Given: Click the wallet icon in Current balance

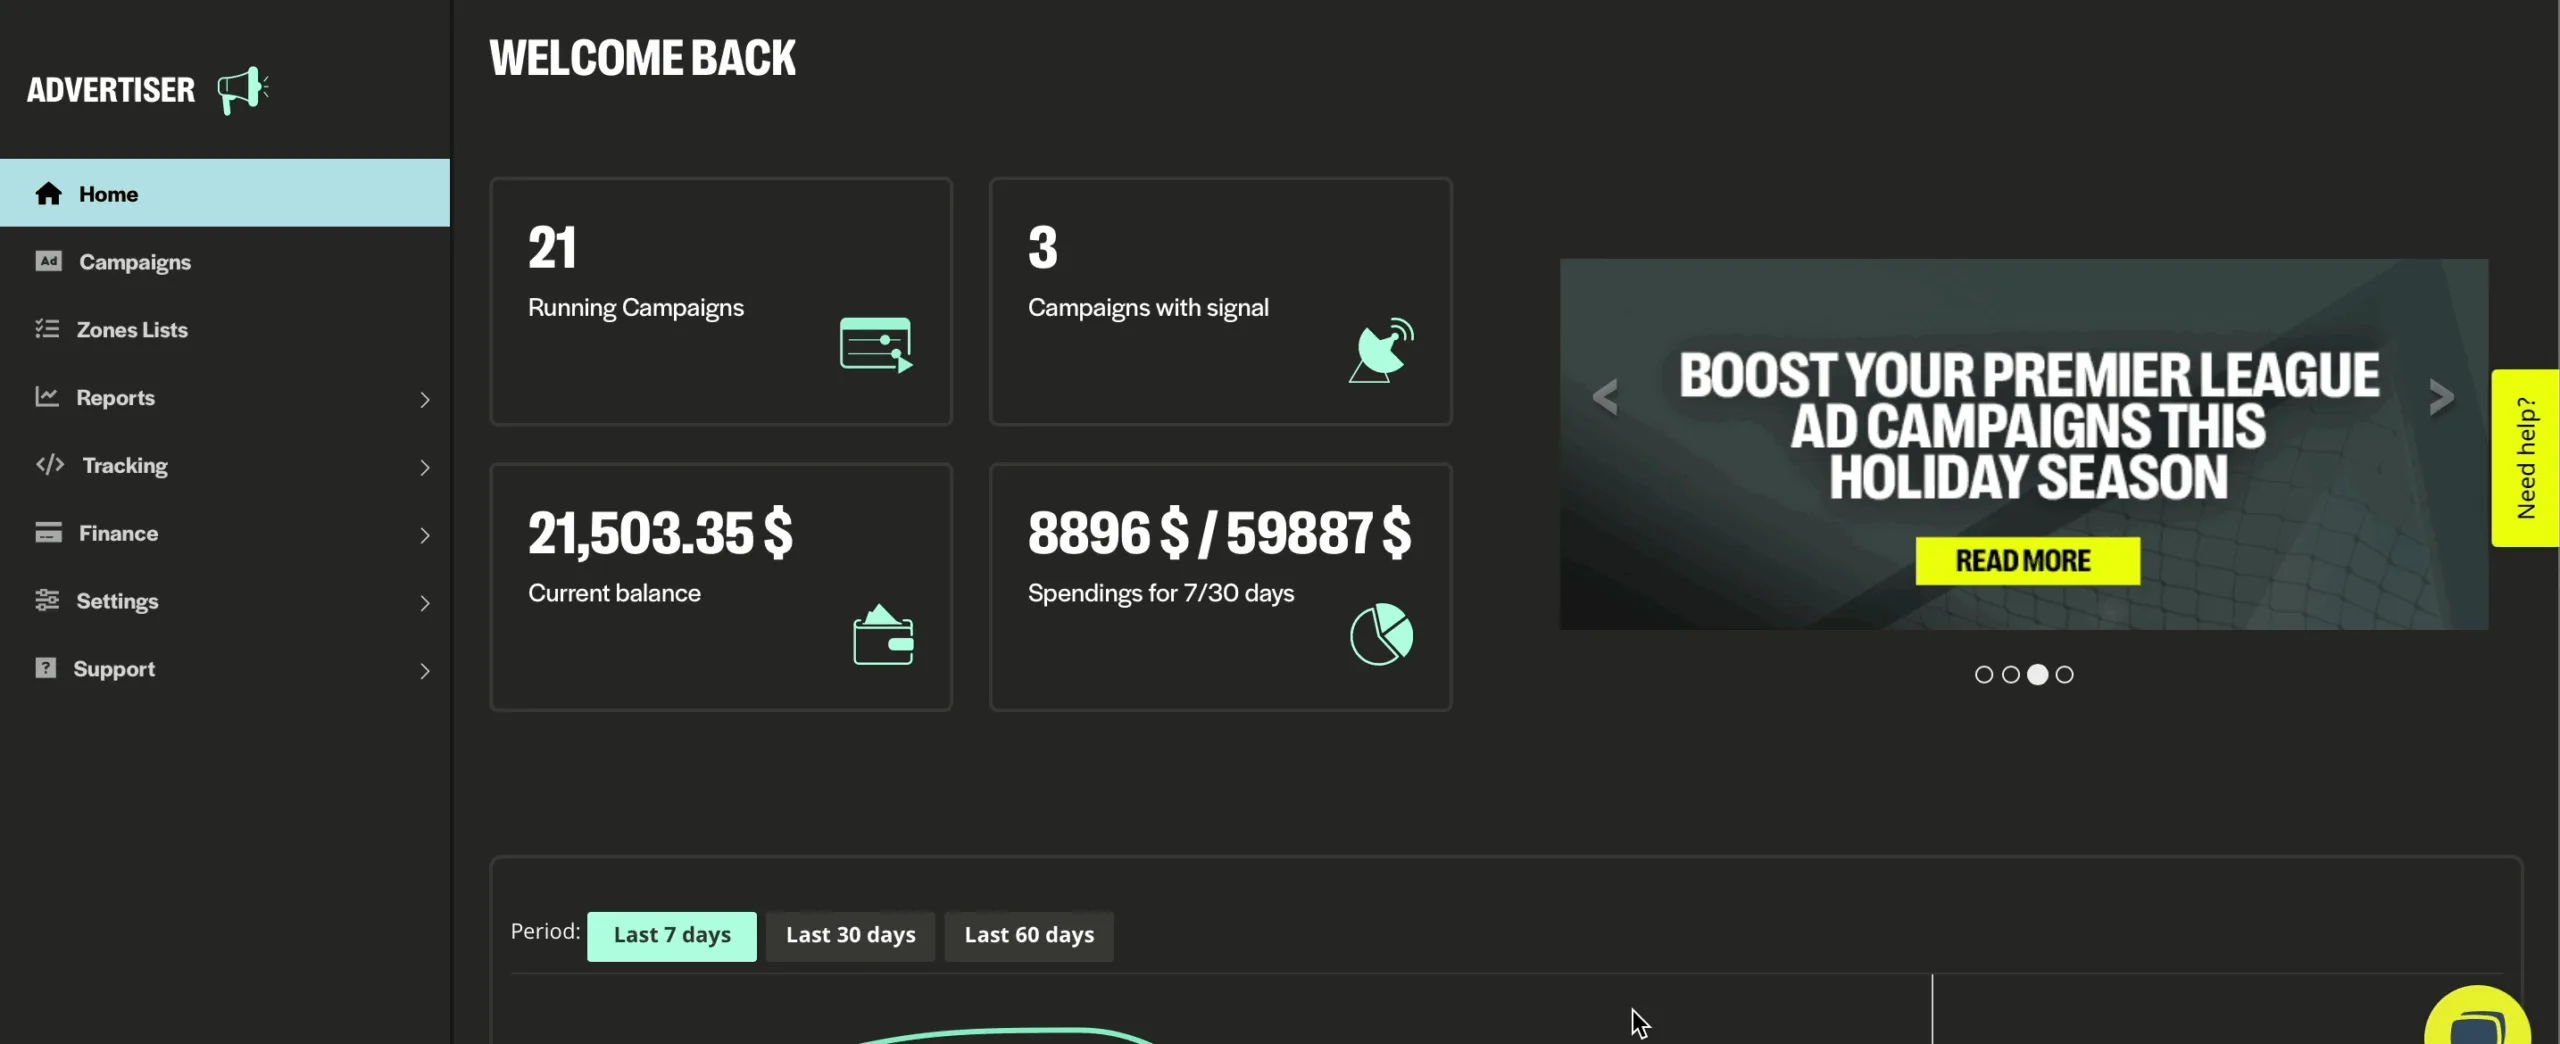Looking at the screenshot, I should (883, 634).
